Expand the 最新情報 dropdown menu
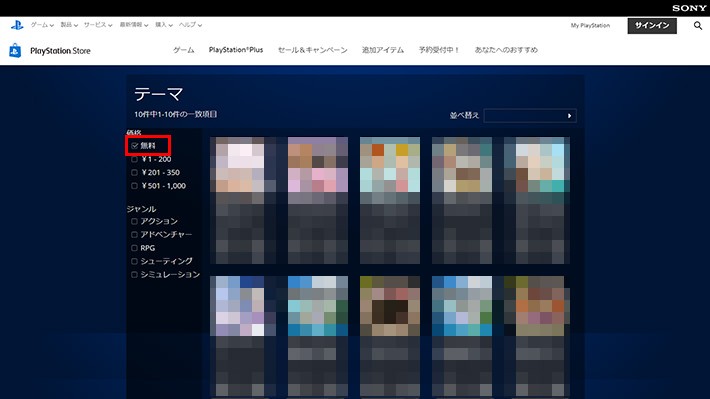This screenshot has height=399, width=710. [134, 25]
